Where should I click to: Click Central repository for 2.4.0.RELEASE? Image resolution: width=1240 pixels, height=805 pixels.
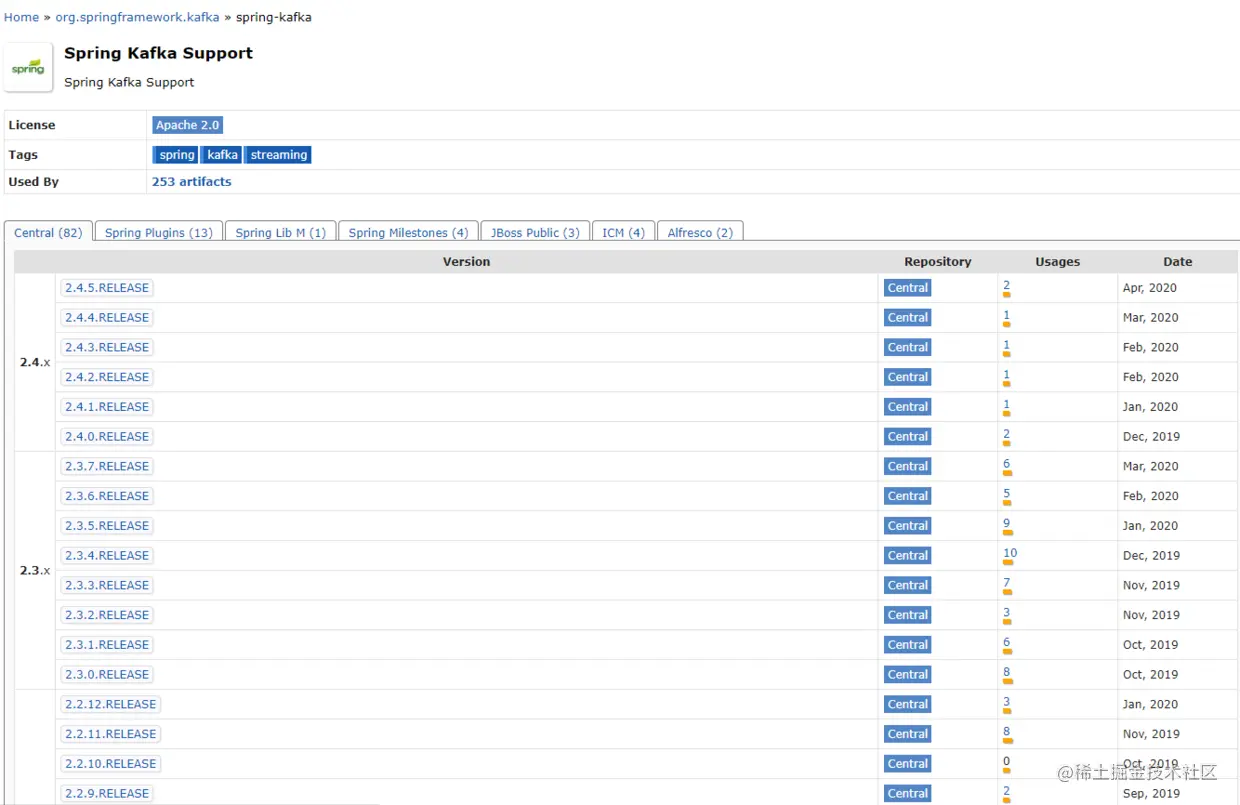[908, 436]
